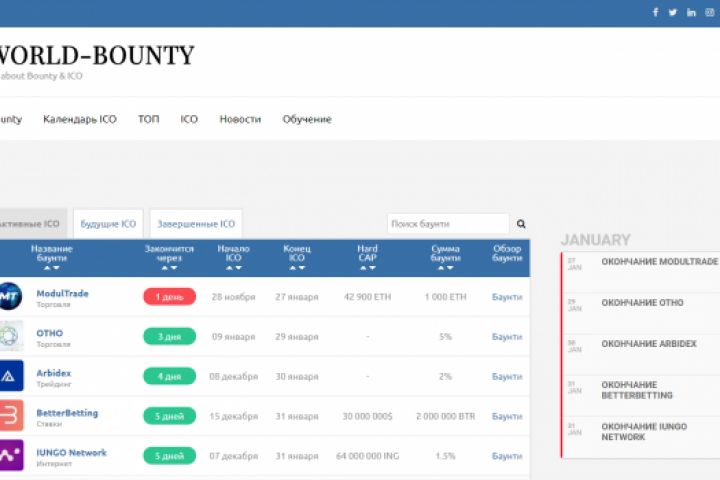Focus the Поиск баунти search field
The image size is (720, 480).
(x=448, y=224)
